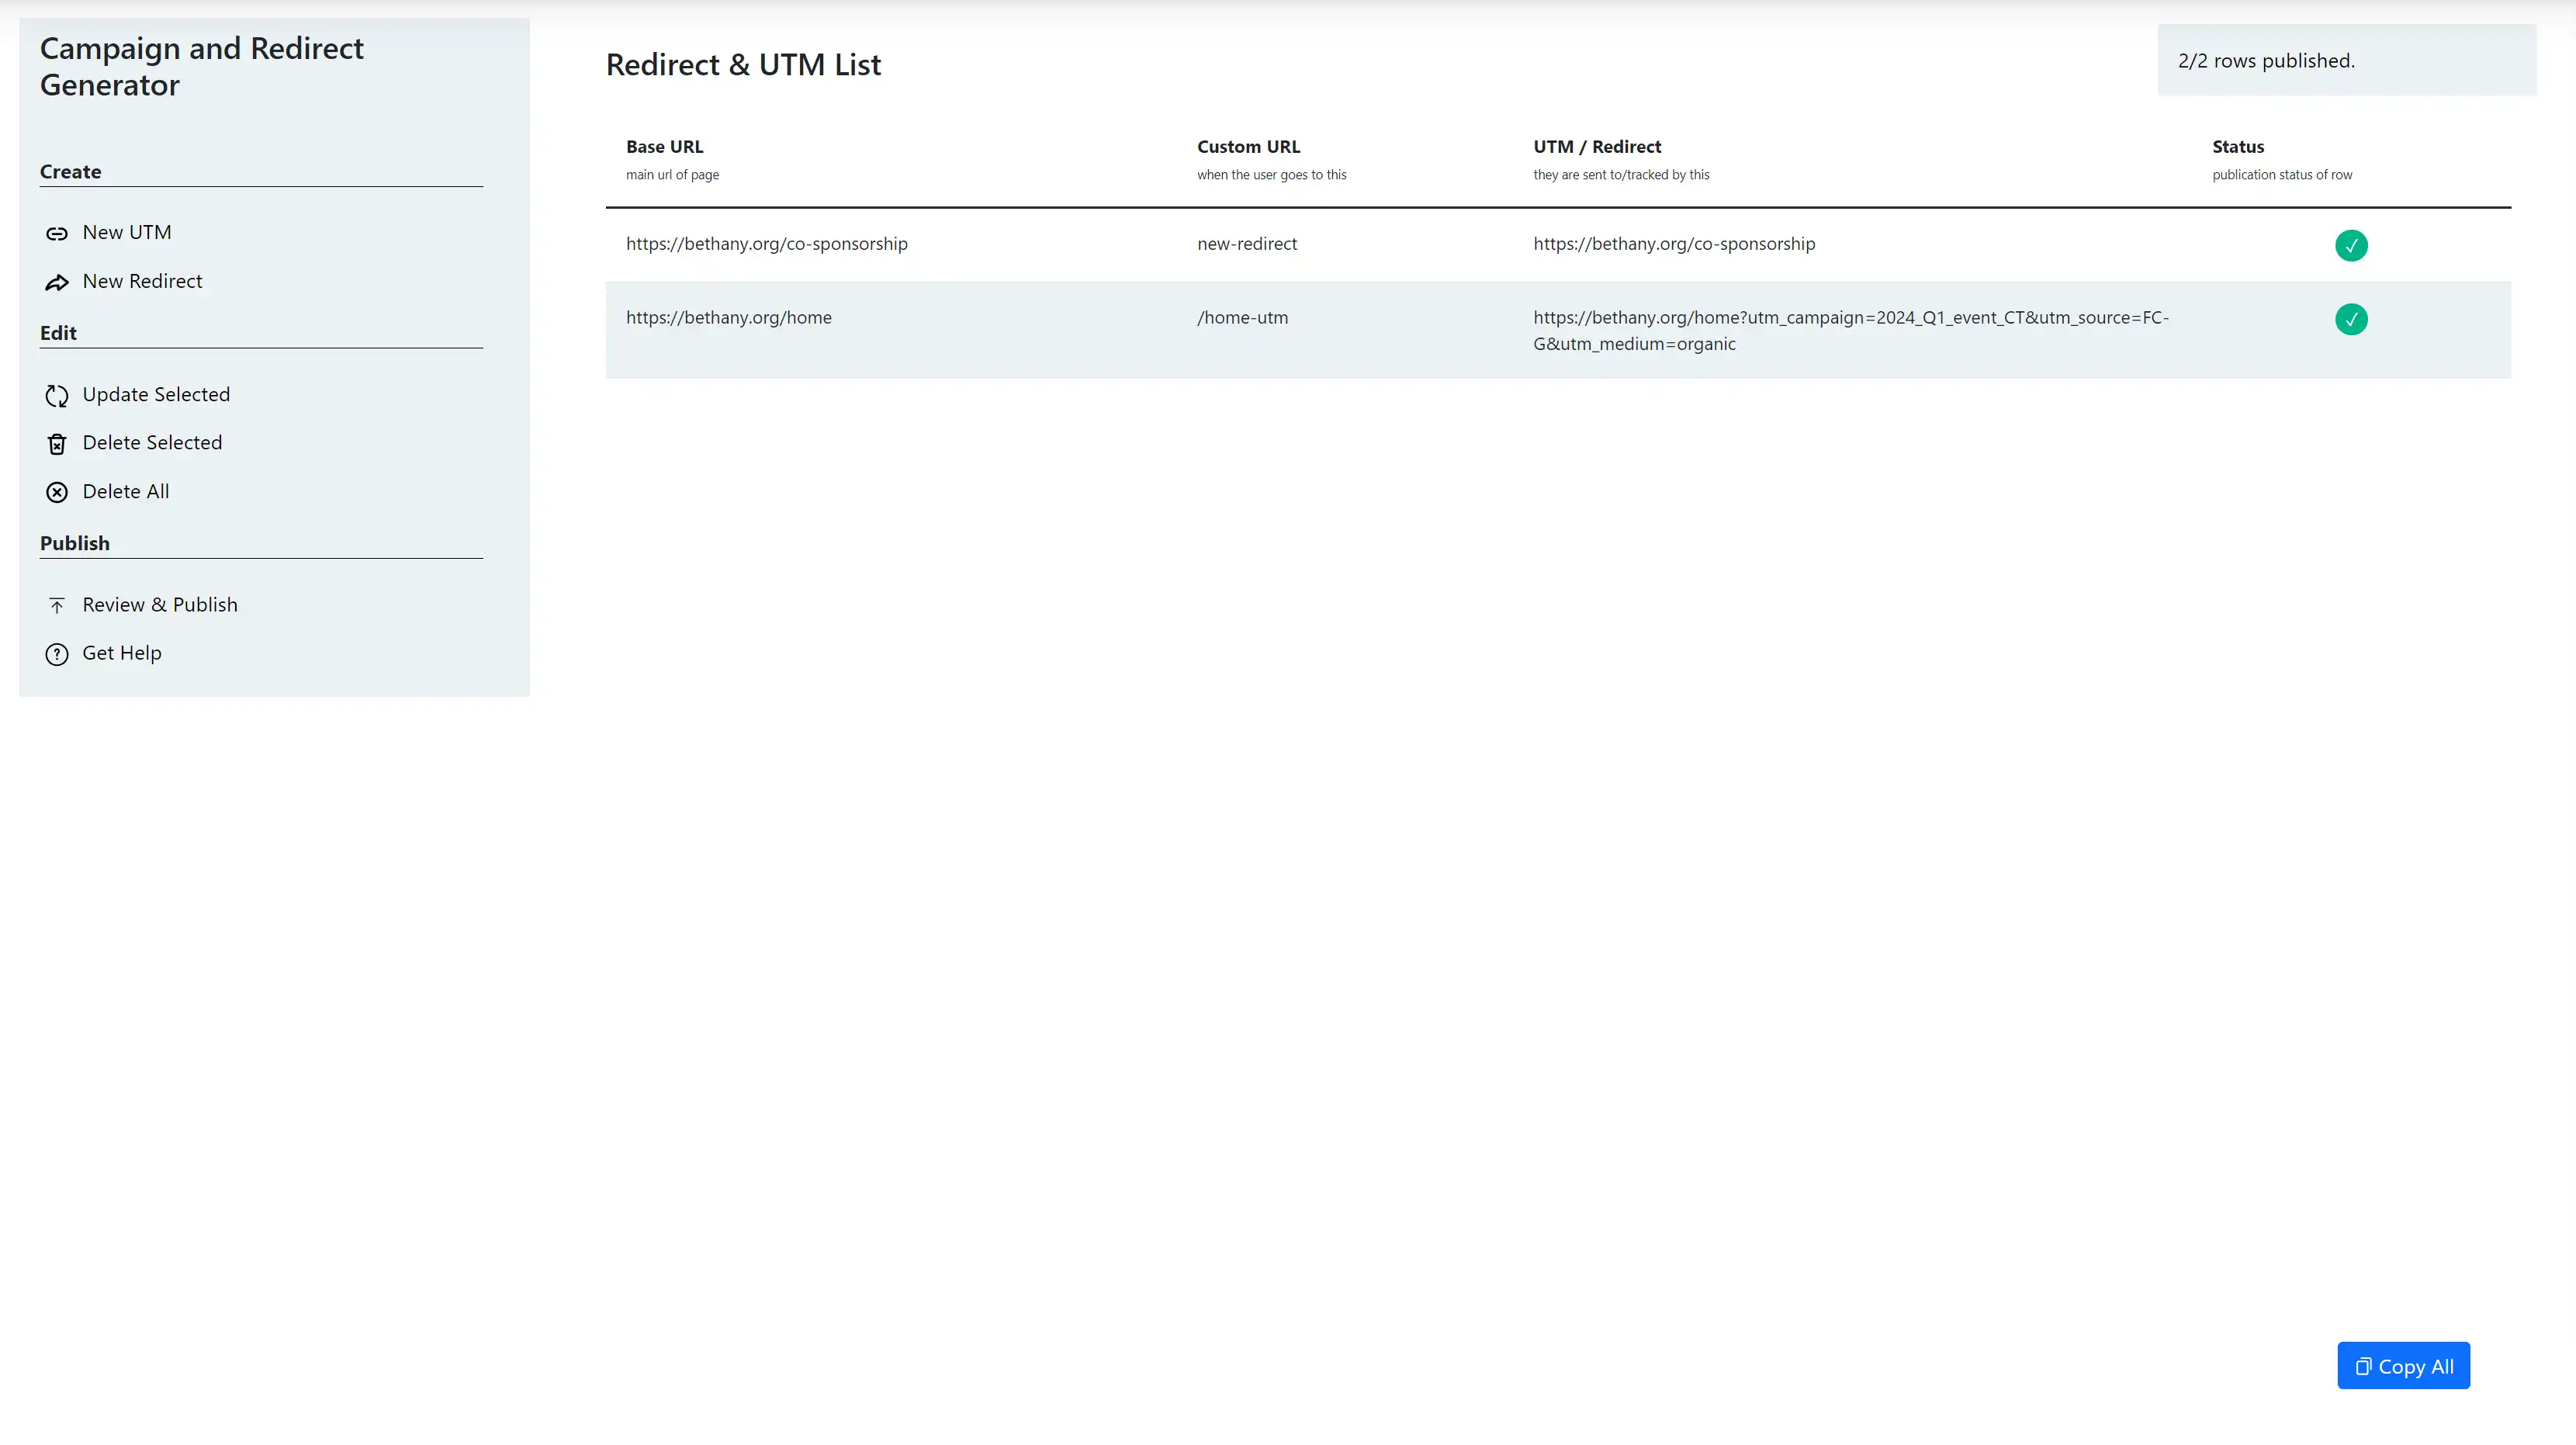The image size is (2576, 1445).
Task: Click the Base URL column header
Action: 665,146
